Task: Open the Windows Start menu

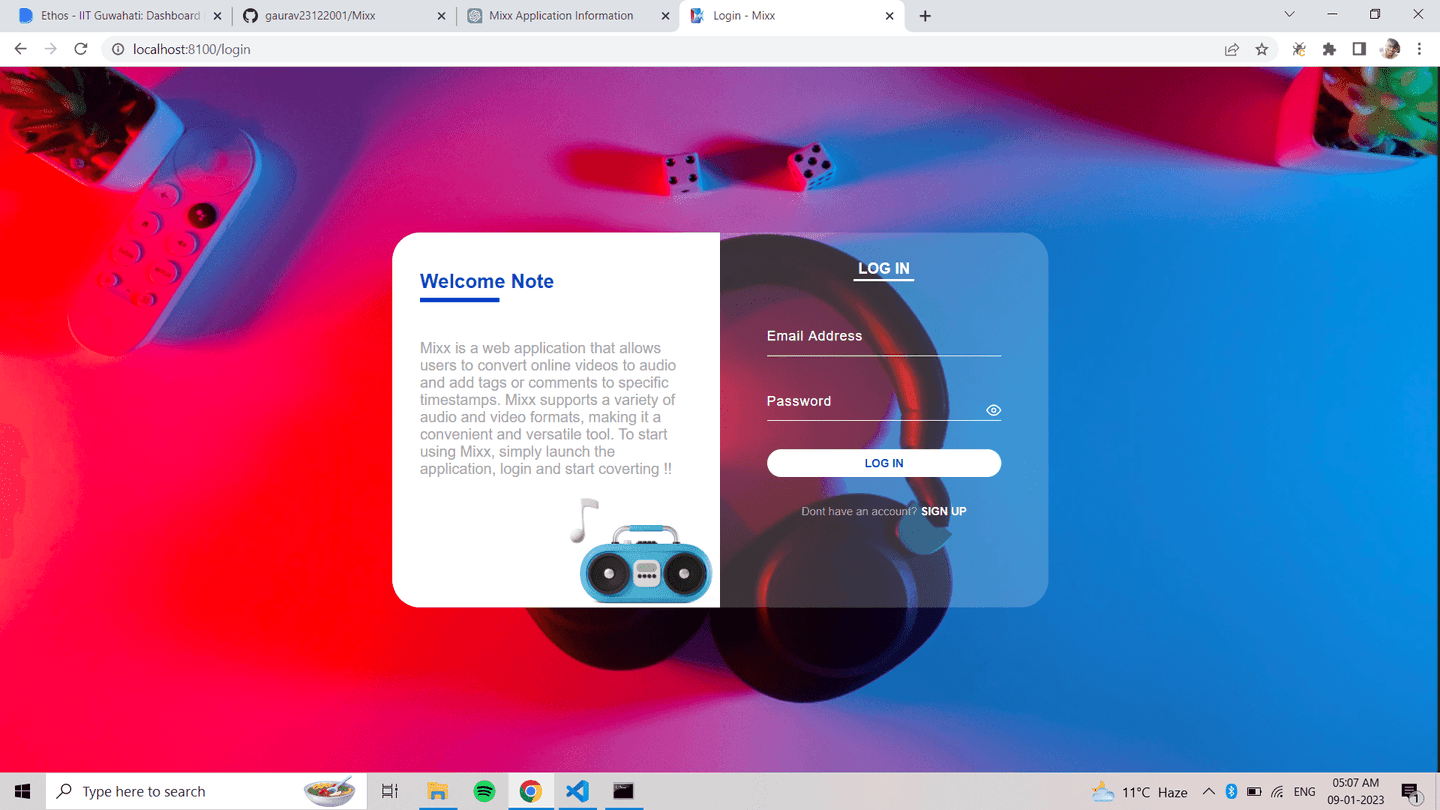Action: point(22,791)
